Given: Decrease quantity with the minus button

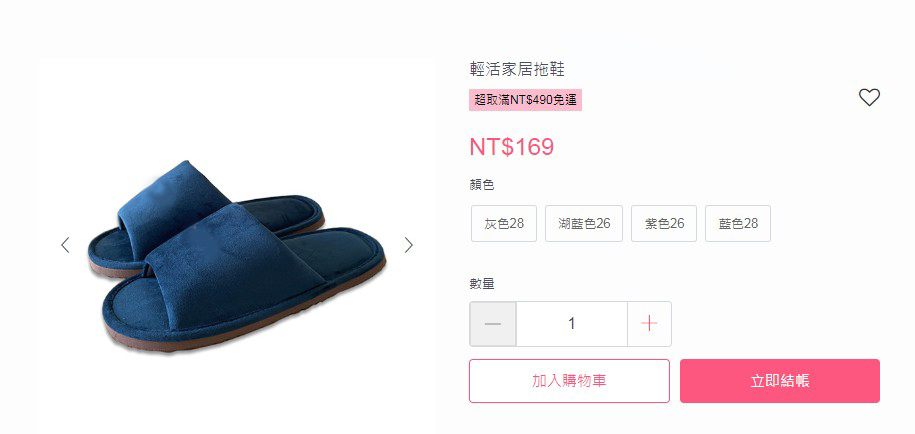Looking at the screenshot, I should pos(493,324).
